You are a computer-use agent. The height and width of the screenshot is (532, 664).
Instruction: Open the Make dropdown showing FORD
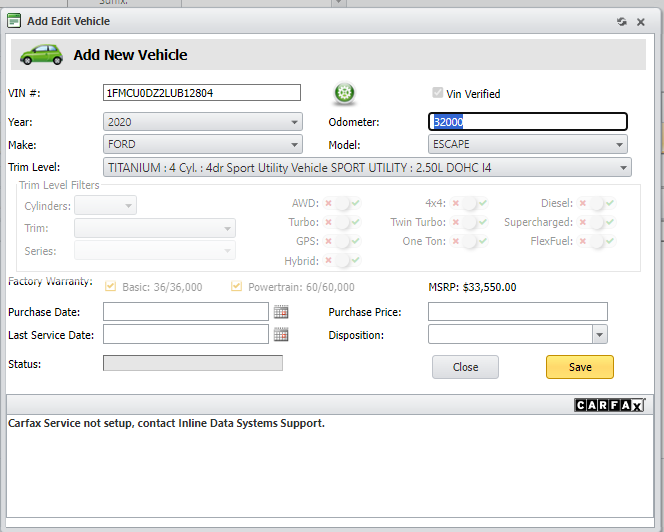203,144
